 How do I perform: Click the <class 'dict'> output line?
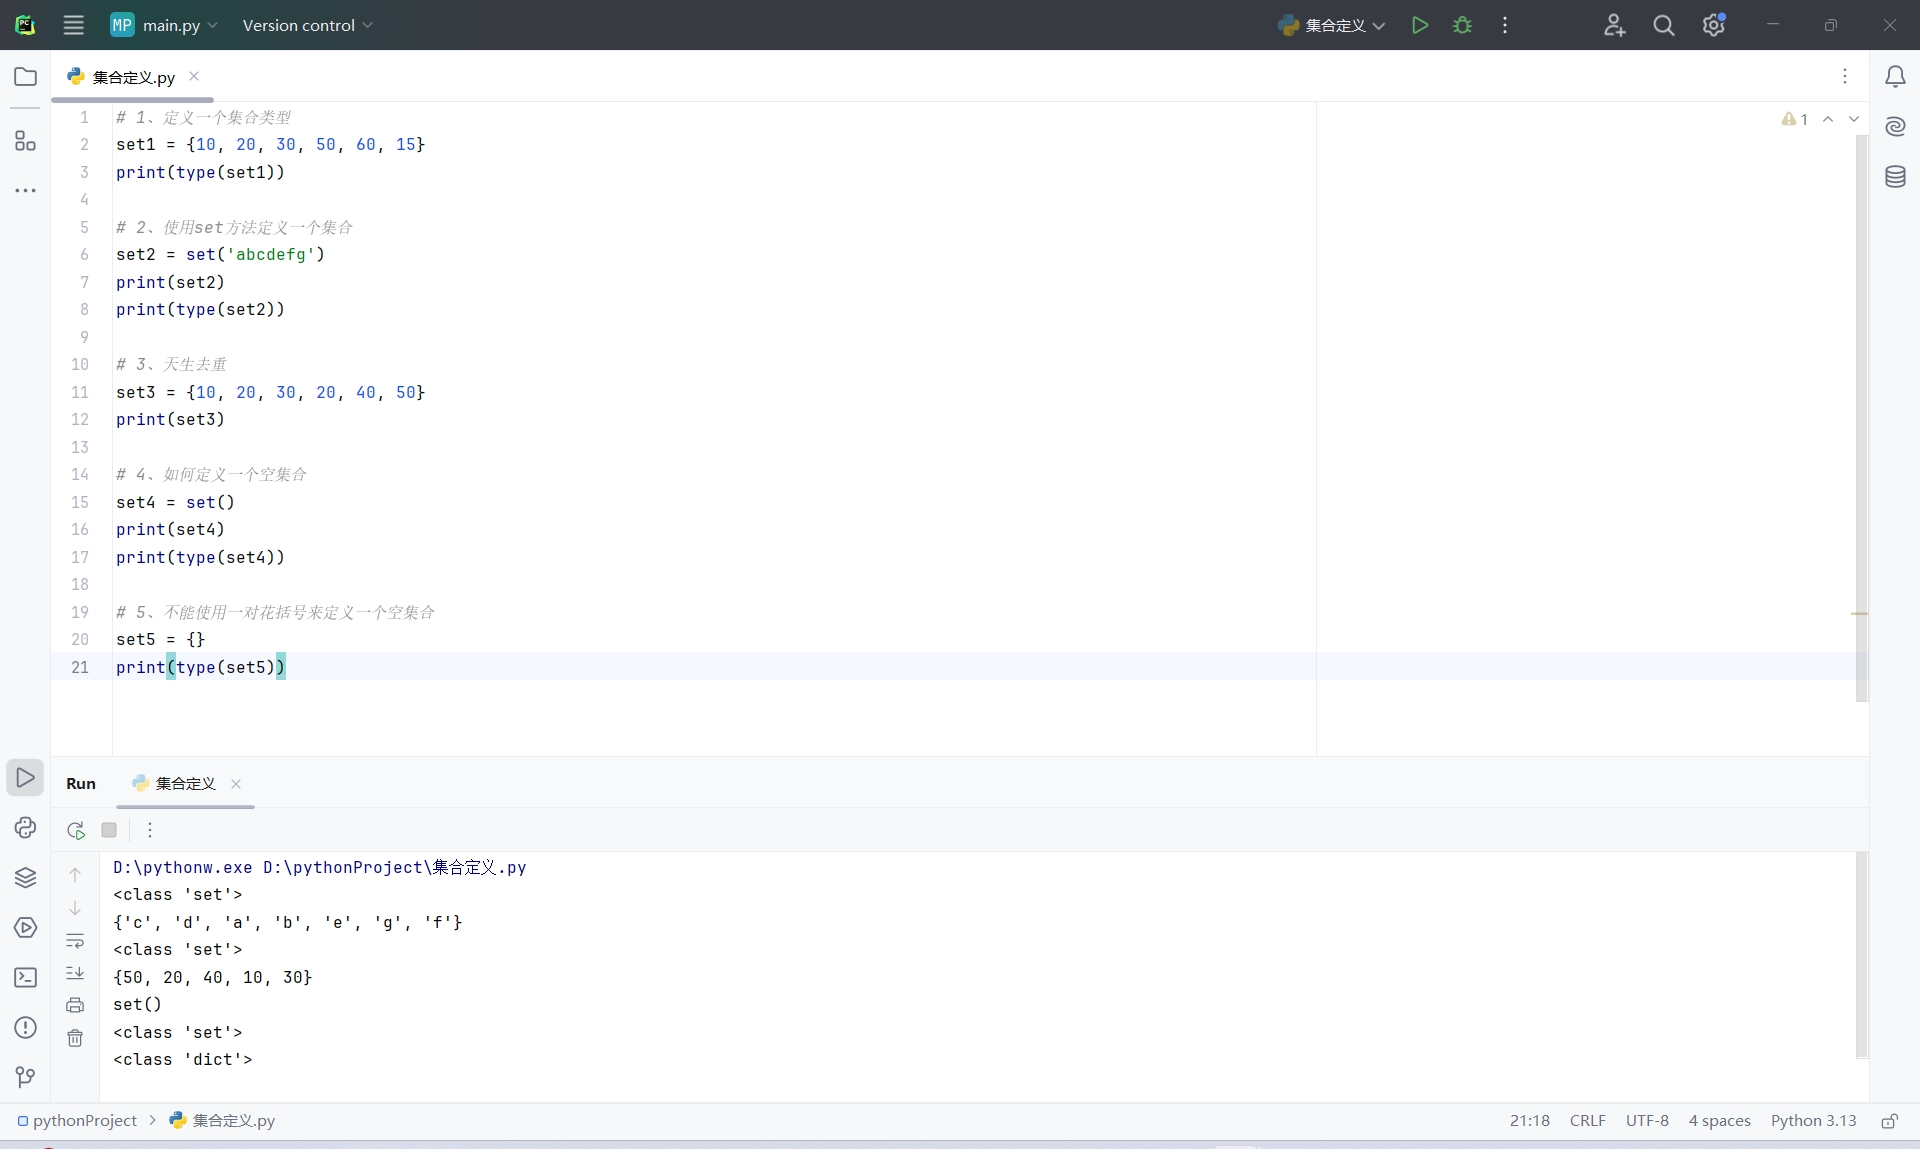click(183, 1059)
